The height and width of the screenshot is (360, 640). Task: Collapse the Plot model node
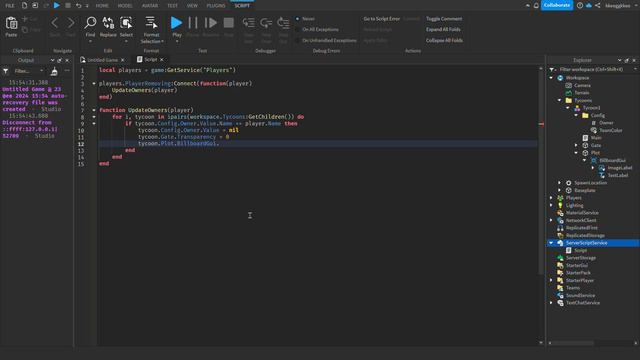click(576, 153)
